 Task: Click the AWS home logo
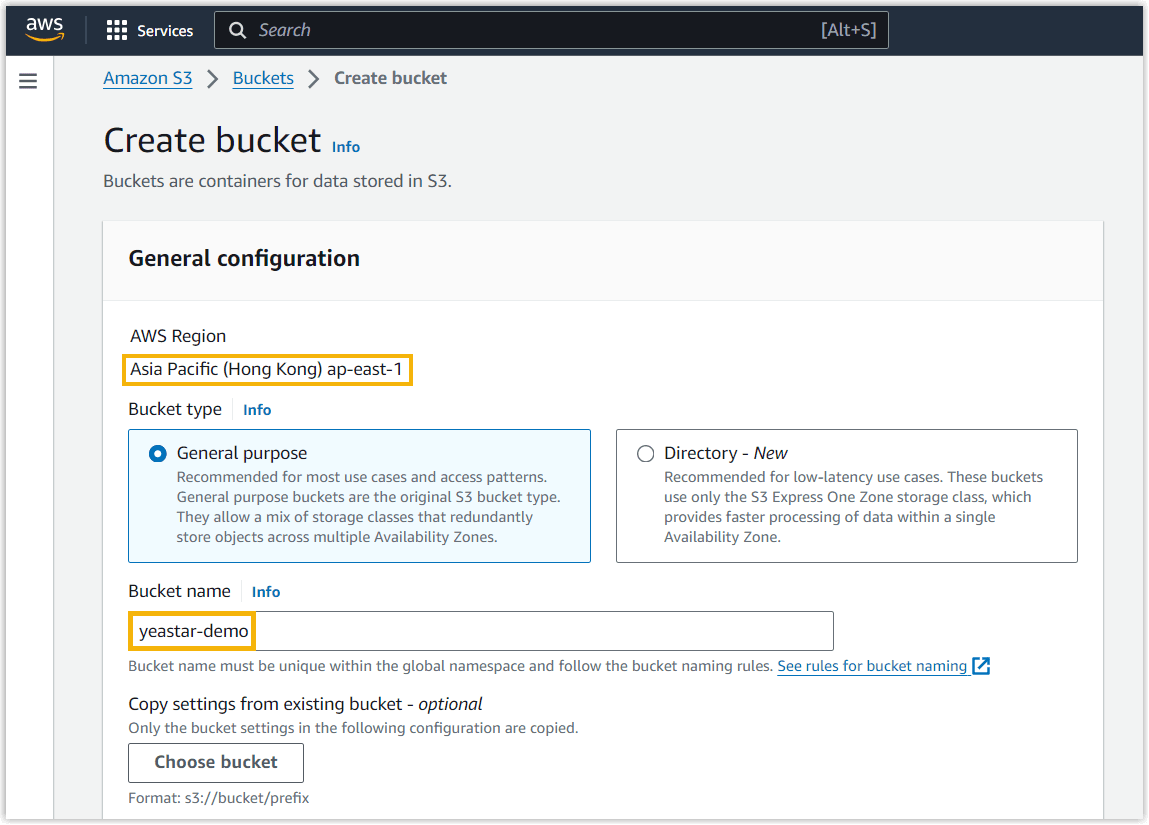44,29
